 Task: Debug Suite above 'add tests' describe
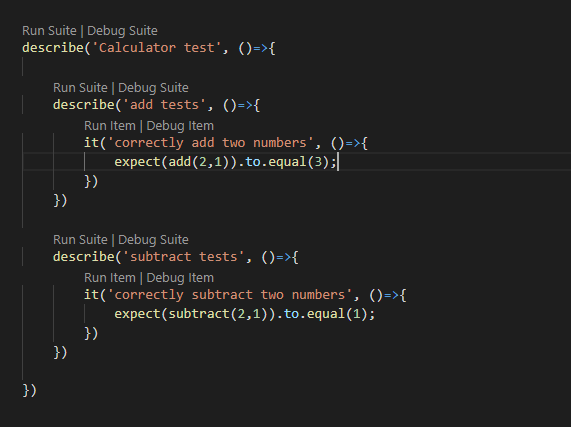tap(153, 88)
